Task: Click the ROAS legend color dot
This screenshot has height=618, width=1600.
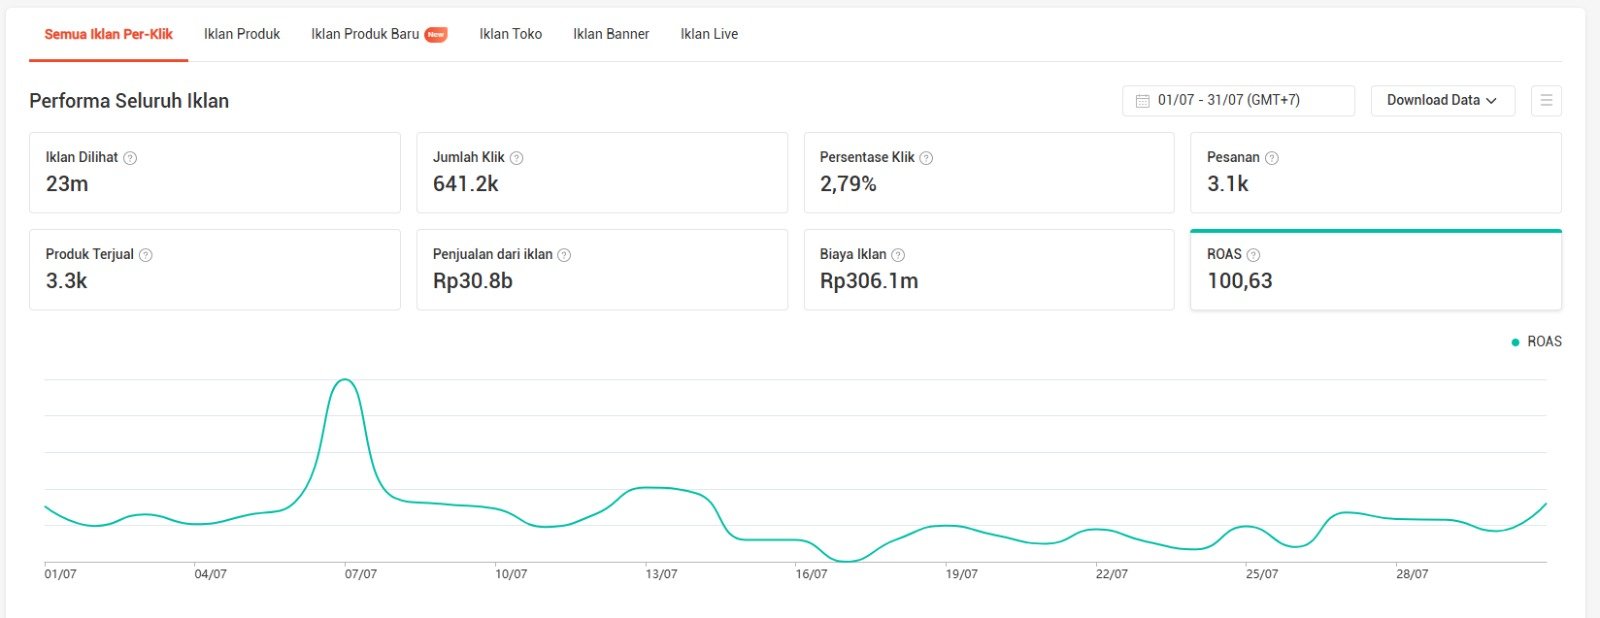Action: (x=1515, y=342)
